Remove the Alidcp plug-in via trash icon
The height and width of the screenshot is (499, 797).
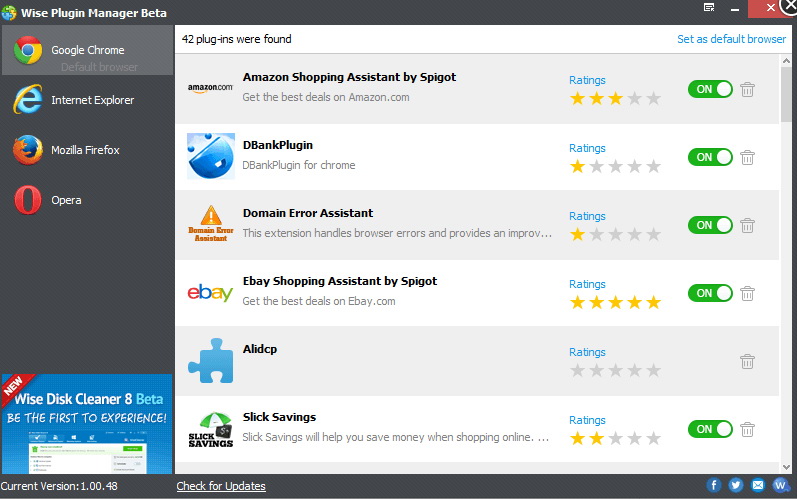tap(747, 361)
